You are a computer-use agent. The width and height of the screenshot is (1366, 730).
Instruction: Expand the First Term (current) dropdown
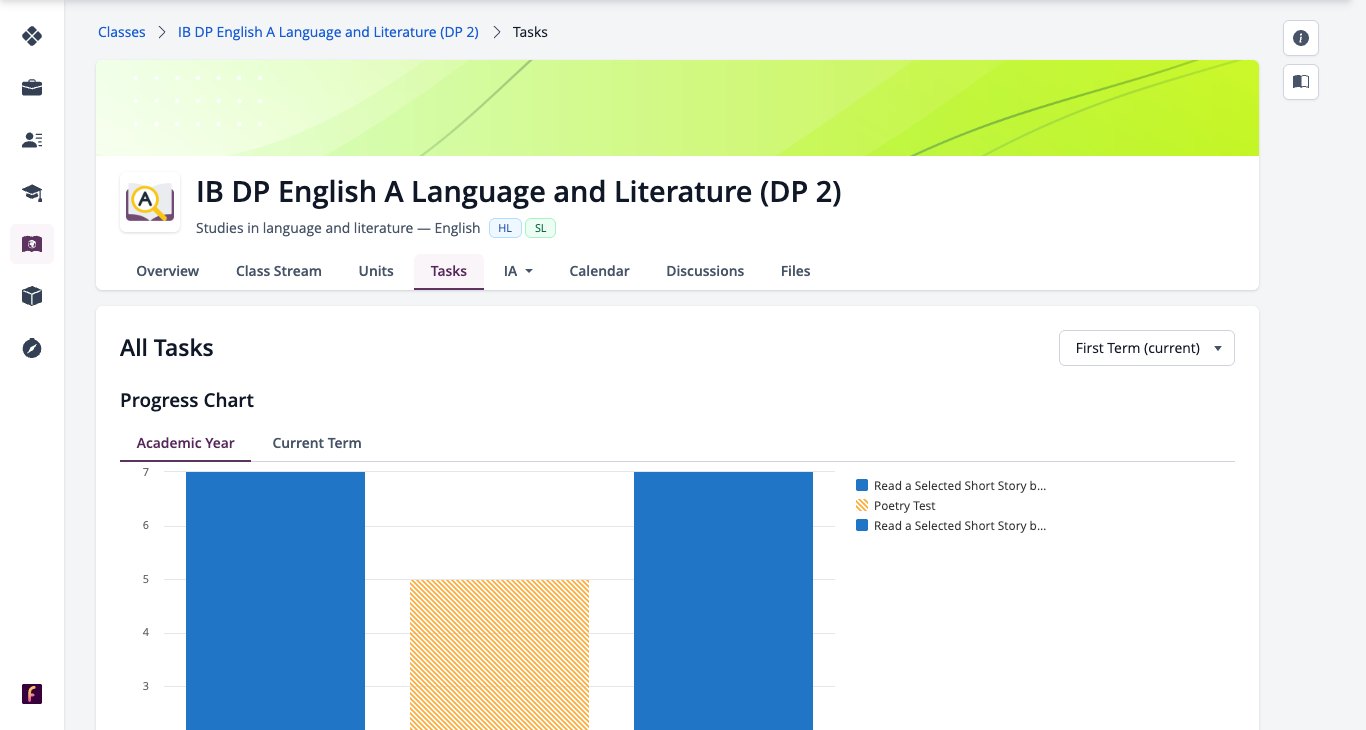tap(1147, 348)
